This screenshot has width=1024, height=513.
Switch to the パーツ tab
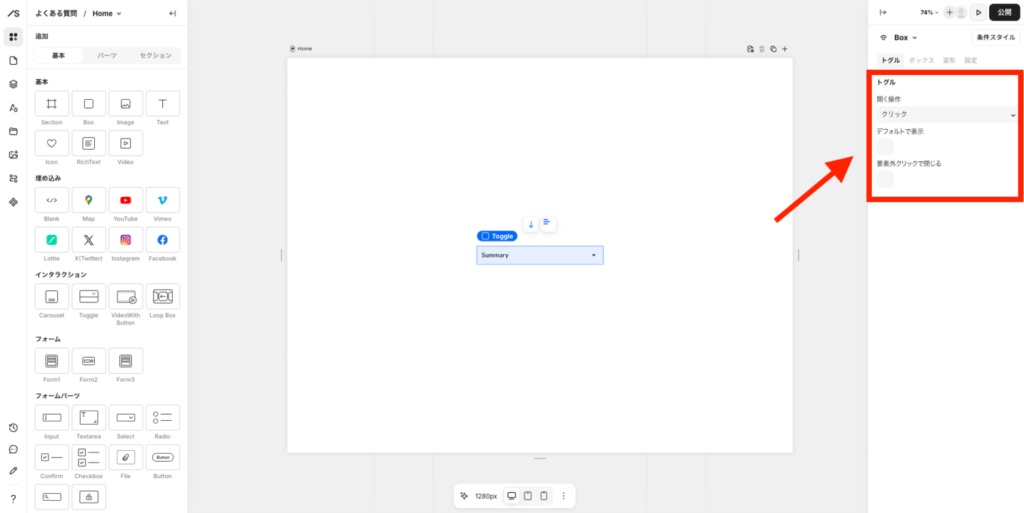[107, 55]
